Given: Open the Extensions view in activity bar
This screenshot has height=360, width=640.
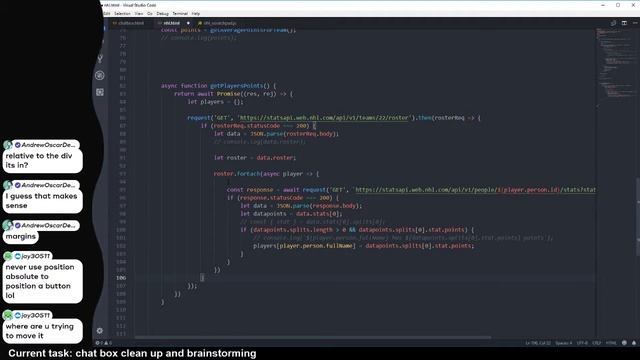Looking at the screenshot, I should pyautogui.click(x=100, y=92).
